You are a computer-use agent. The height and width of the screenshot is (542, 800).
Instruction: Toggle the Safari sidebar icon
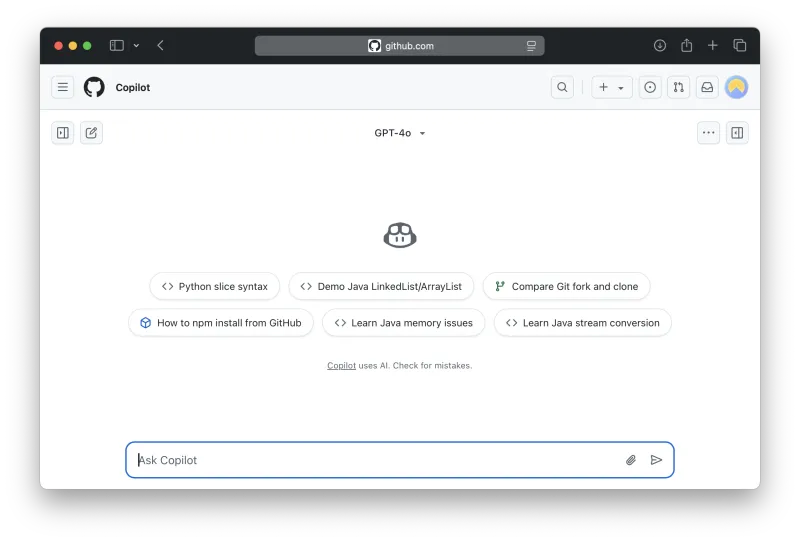(x=117, y=45)
